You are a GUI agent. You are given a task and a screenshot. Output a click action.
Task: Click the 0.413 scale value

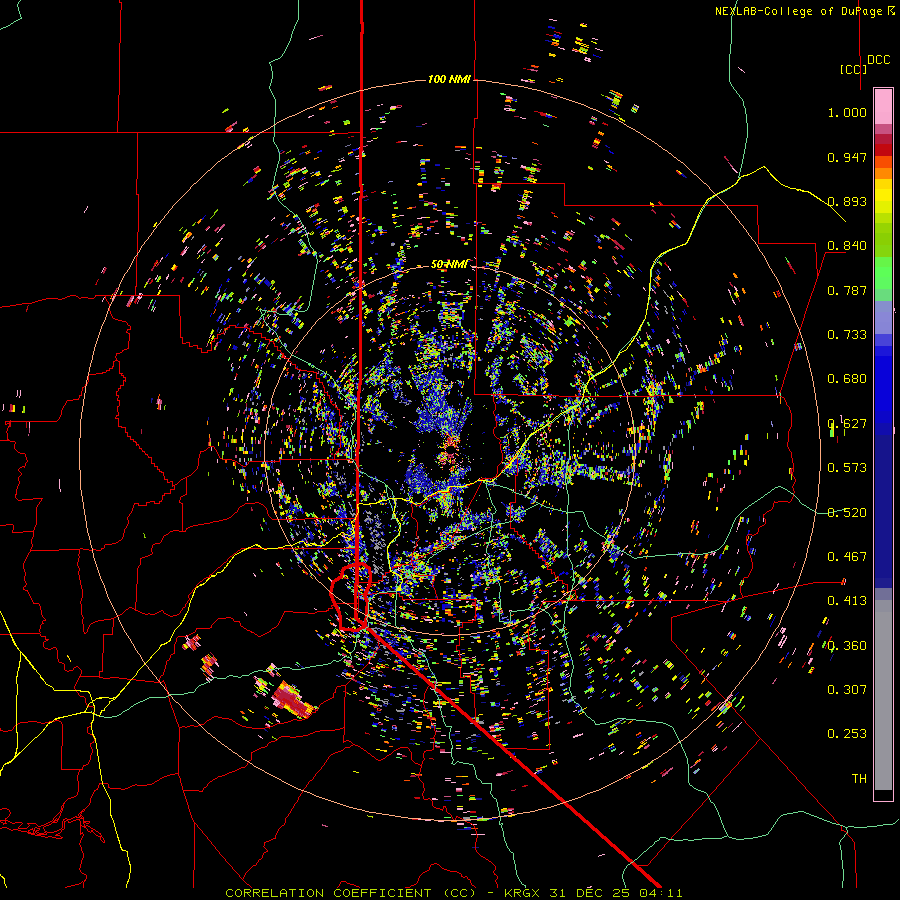847,601
